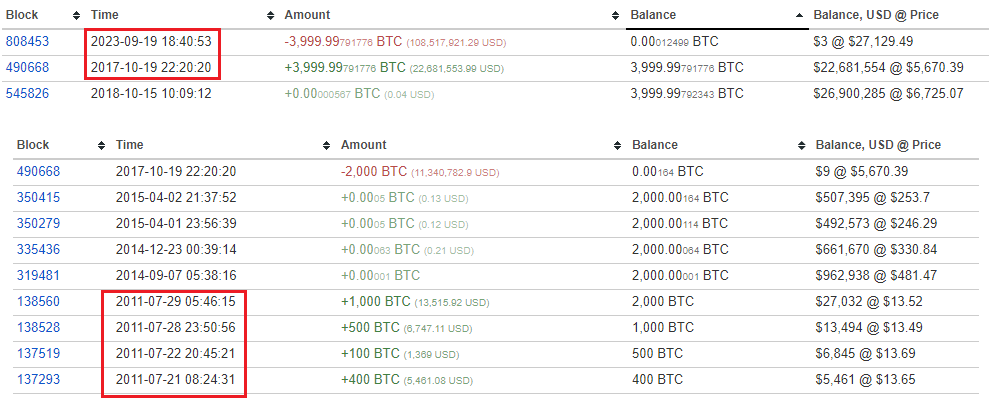Open block 350415 link

[x=38, y=197]
